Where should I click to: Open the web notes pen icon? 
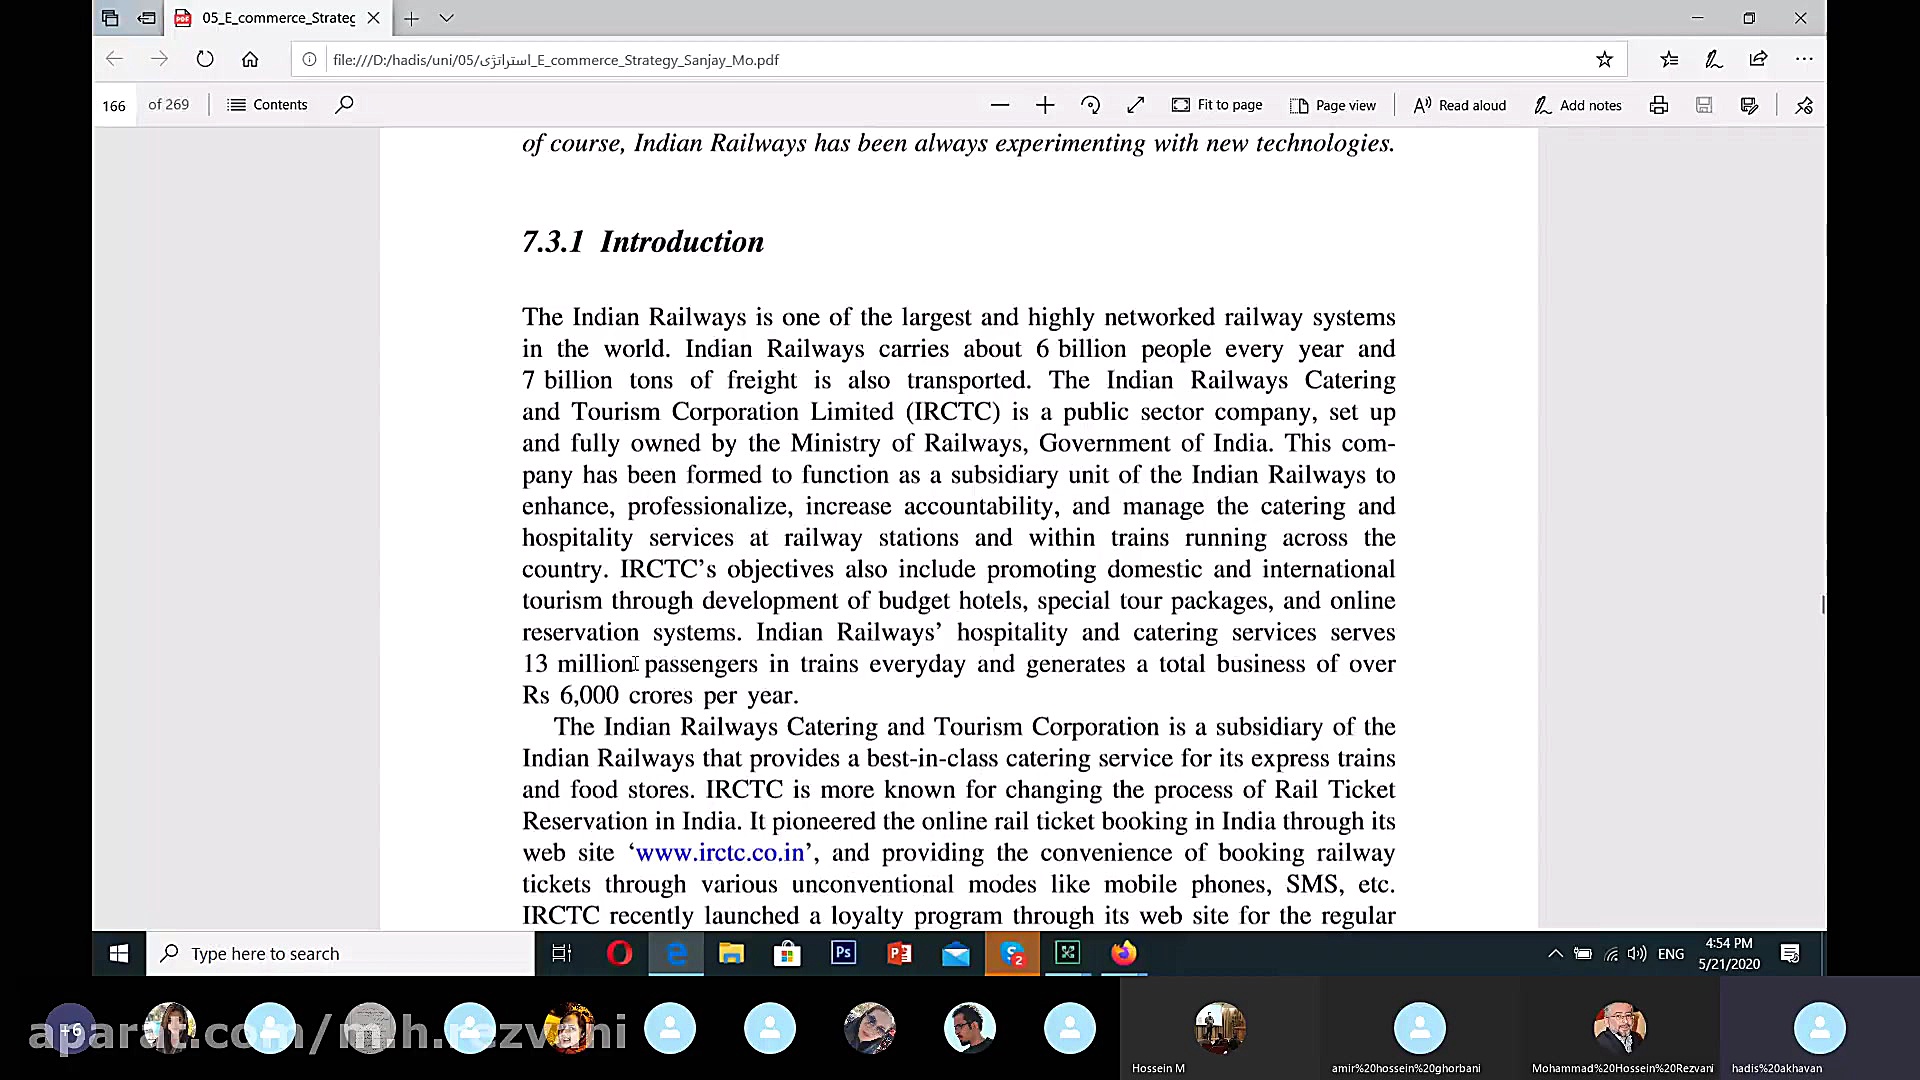point(1714,59)
